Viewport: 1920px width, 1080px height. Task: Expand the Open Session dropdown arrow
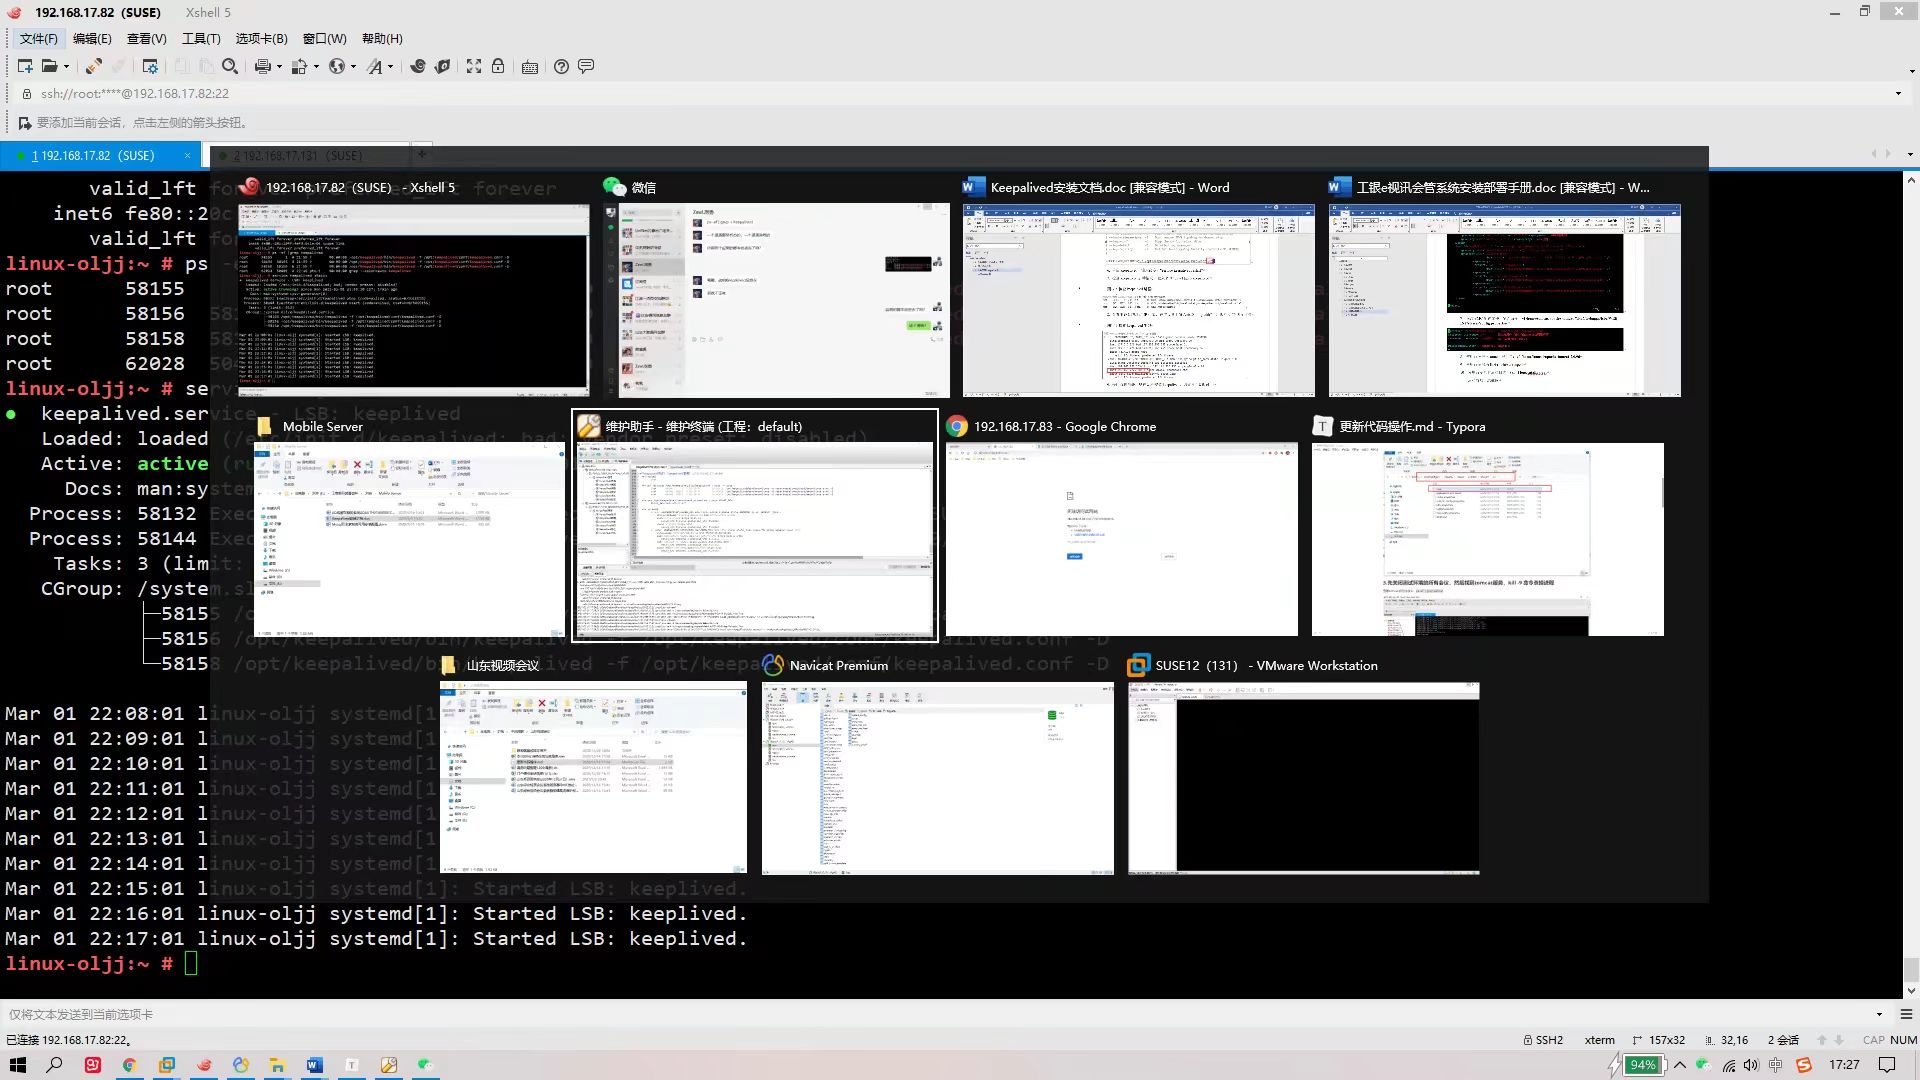pos(66,67)
